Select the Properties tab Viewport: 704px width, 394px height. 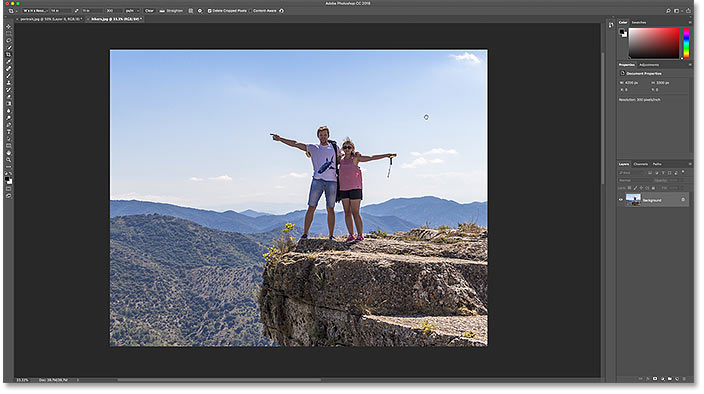point(627,65)
